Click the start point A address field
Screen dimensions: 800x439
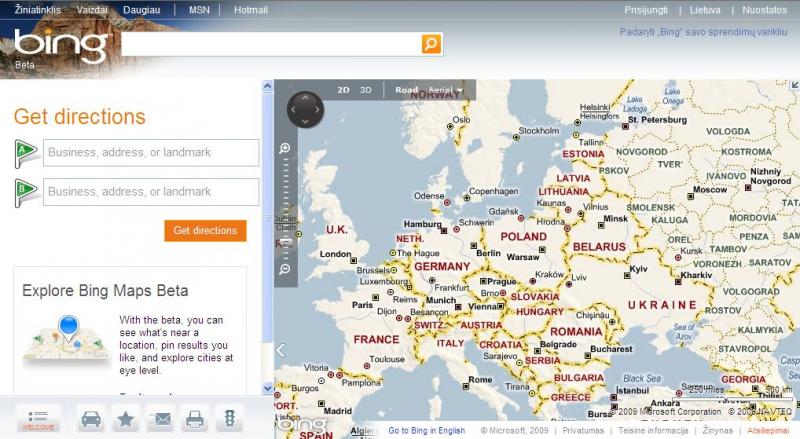tap(151, 153)
